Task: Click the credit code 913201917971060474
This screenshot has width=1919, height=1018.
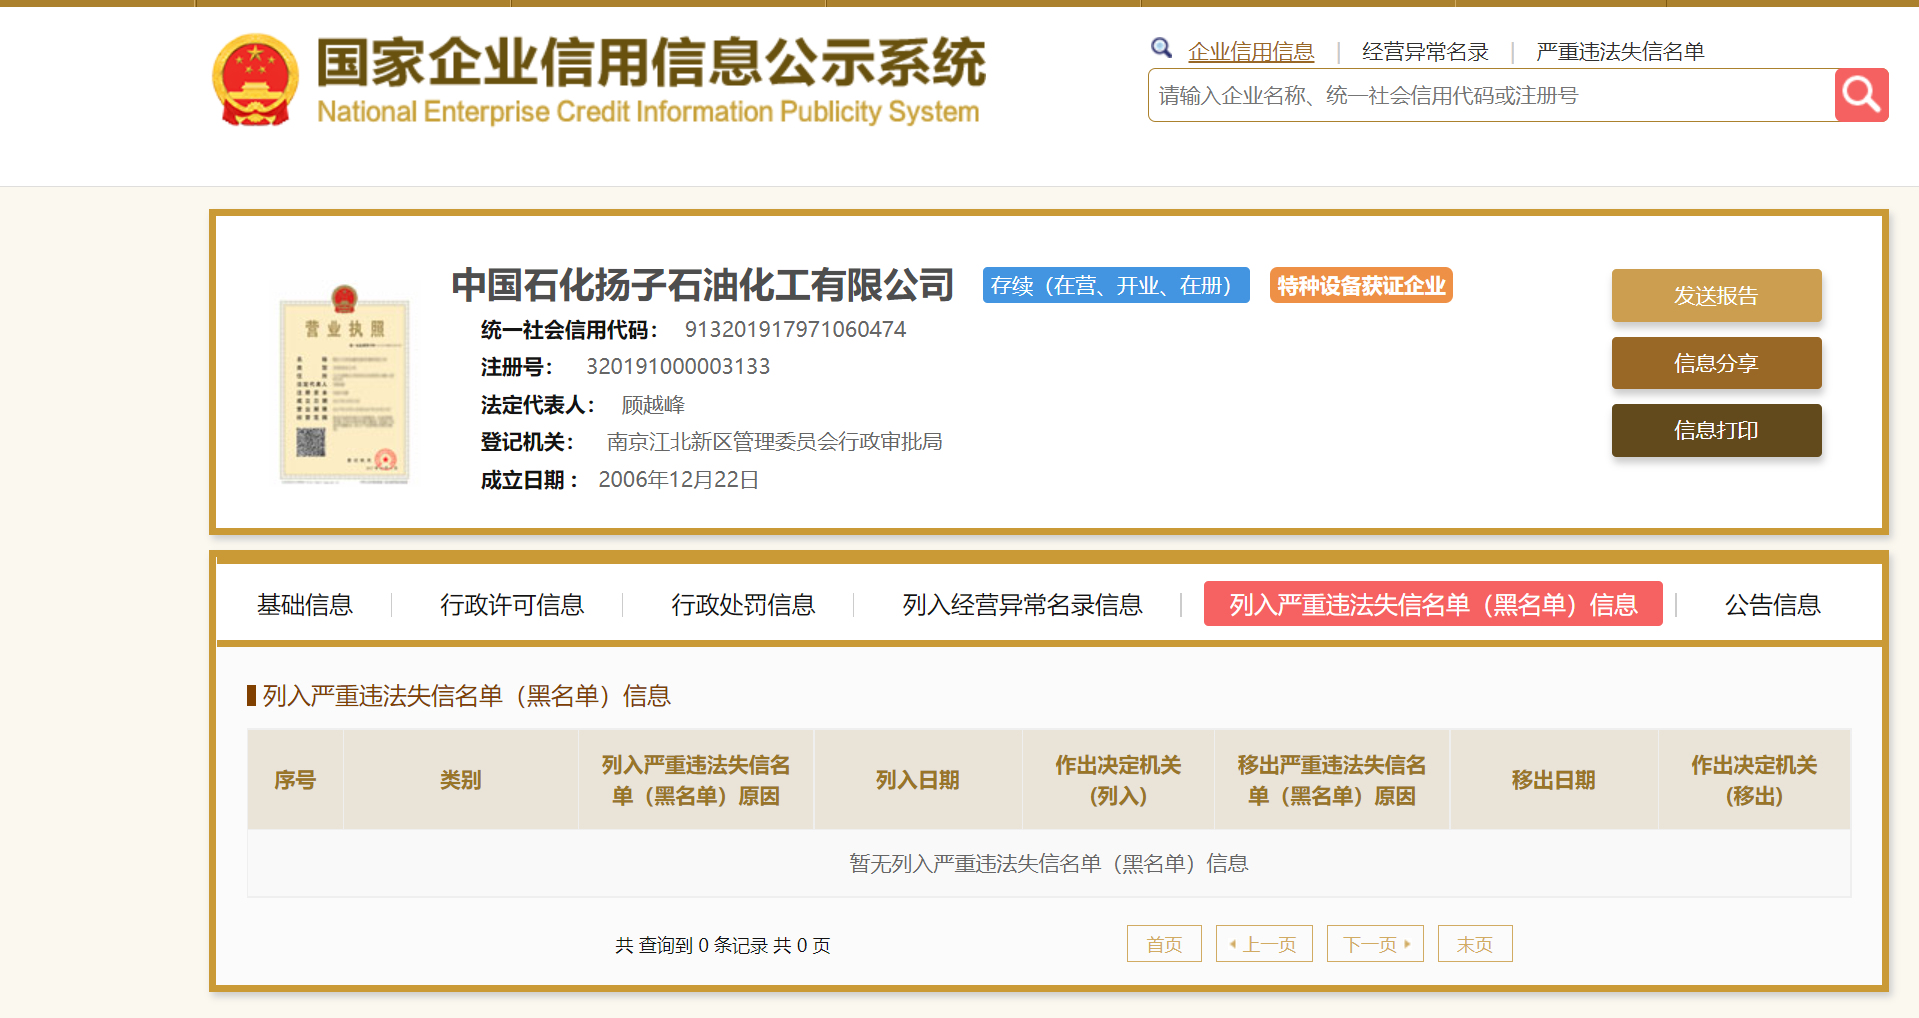Action: pos(795,329)
